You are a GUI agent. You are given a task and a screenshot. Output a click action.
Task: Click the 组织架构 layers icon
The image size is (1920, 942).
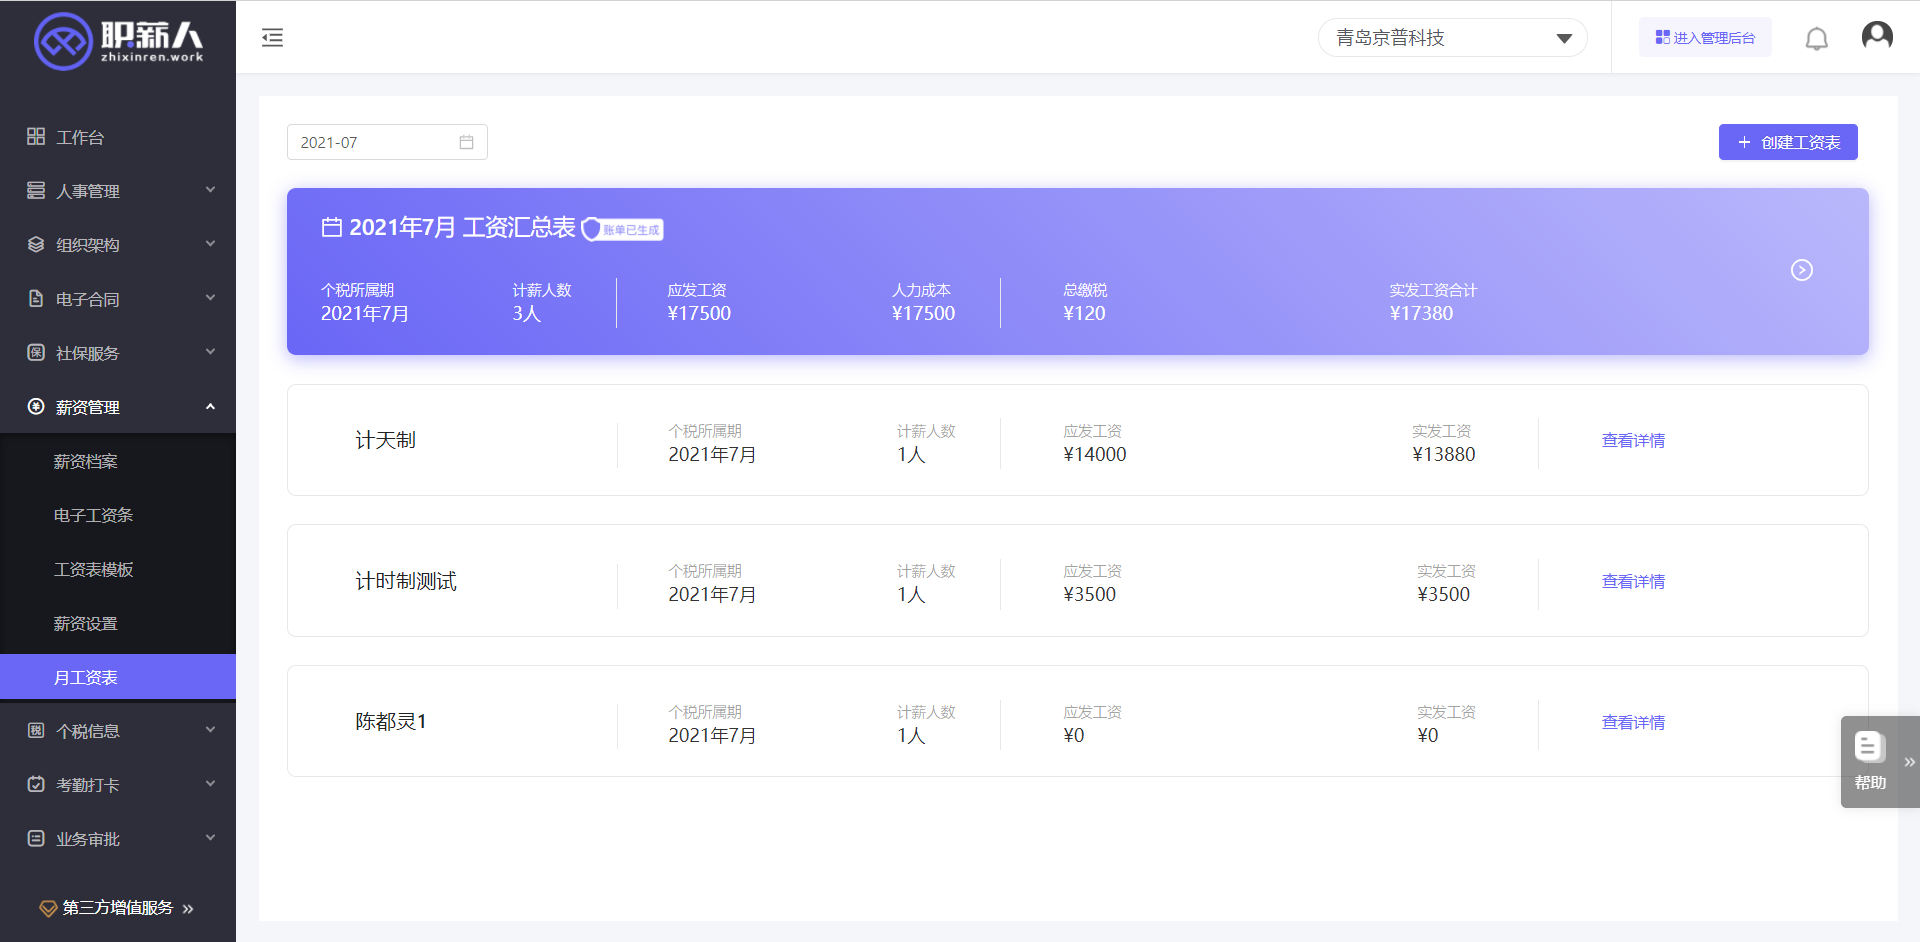pyautogui.click(x=36, y=244)
